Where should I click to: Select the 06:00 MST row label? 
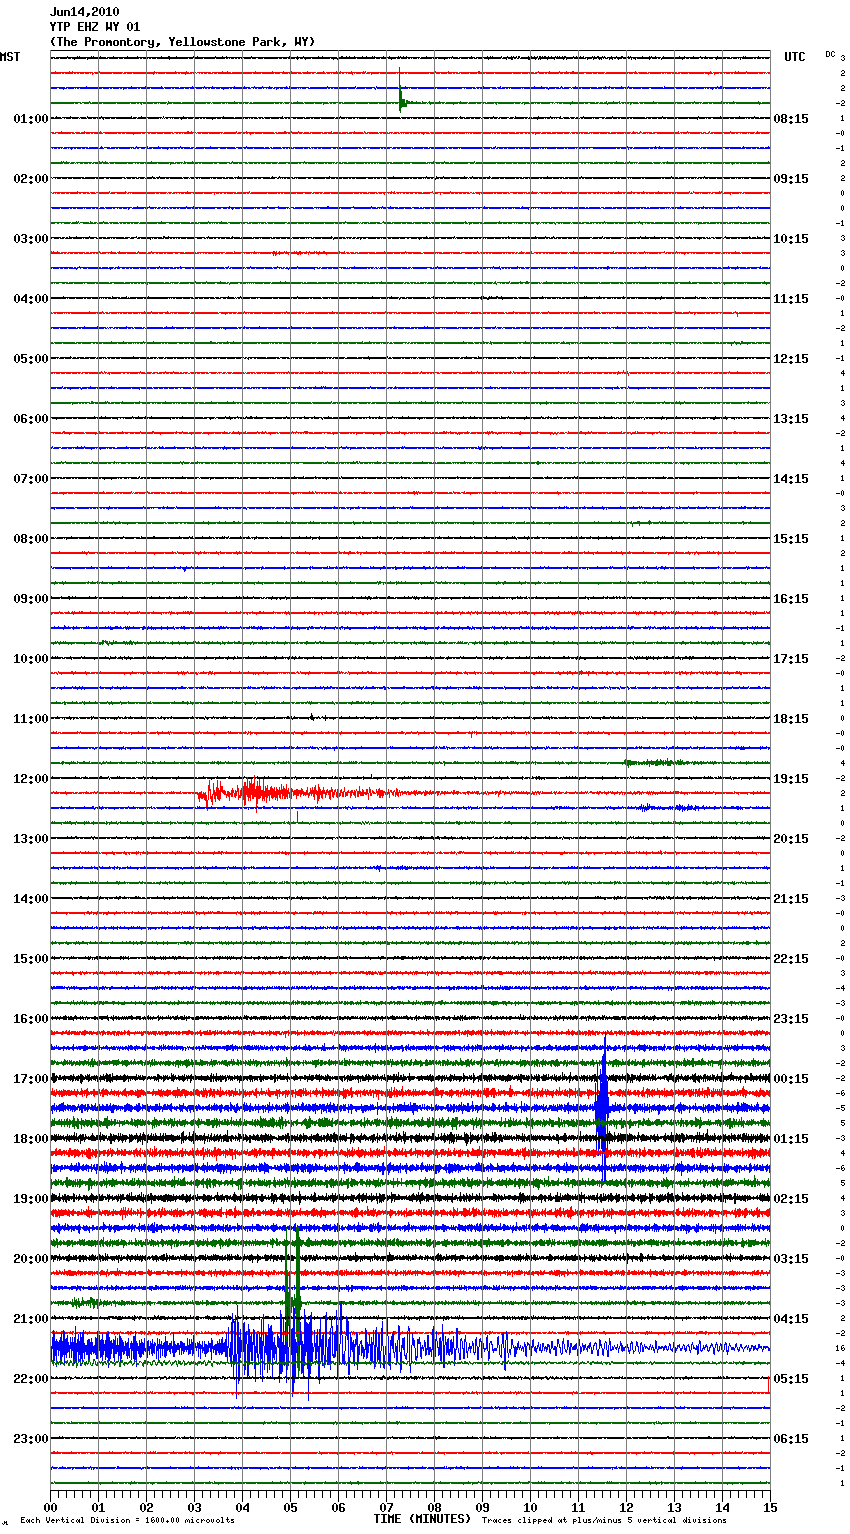pos(30,419)
